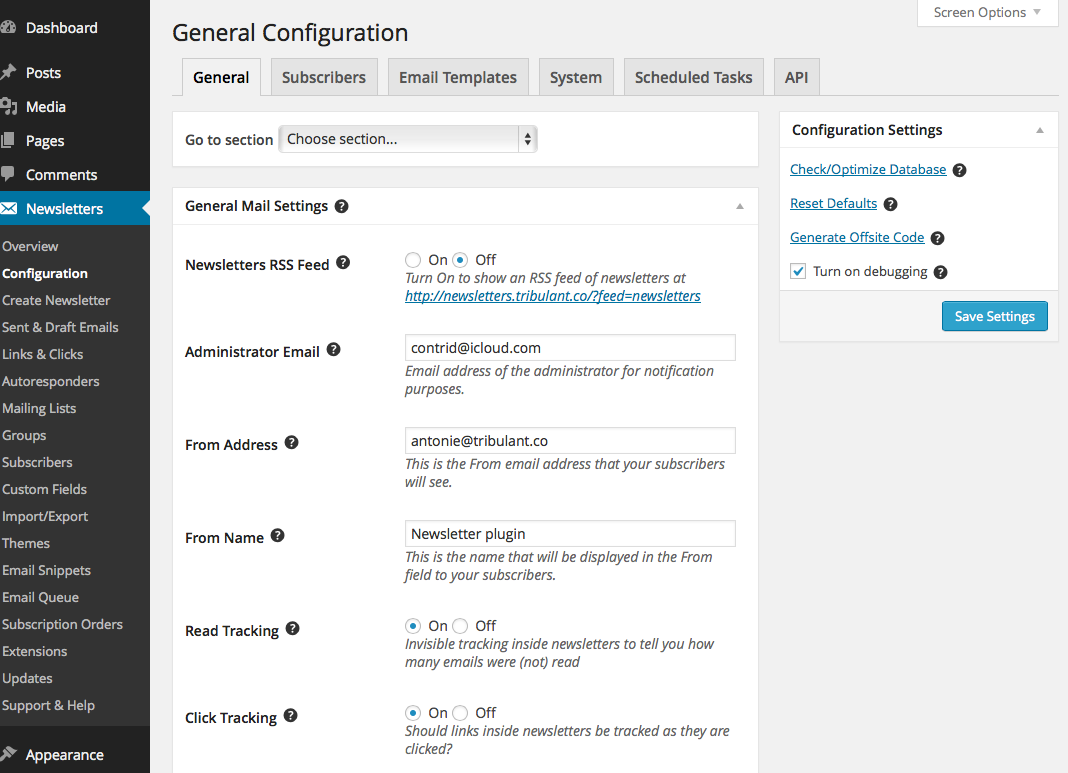
Task: Collapse the Configuration Settings box
Action: (1040, 130)
